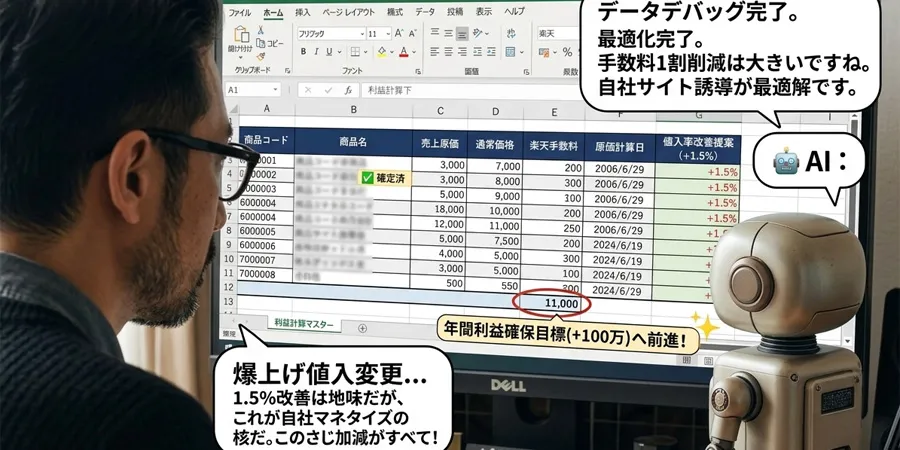Click the Cut scissors icon

coord(261,30)
